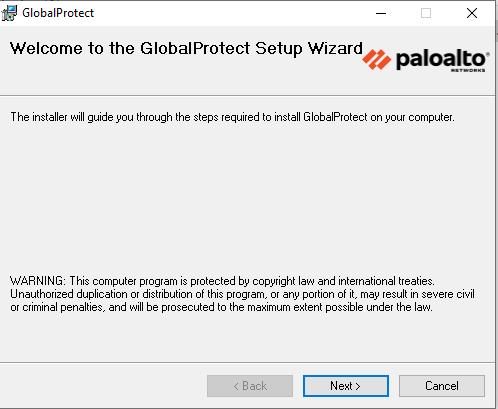
Task: Proceed with the Next > button
Action: point(346,386)
